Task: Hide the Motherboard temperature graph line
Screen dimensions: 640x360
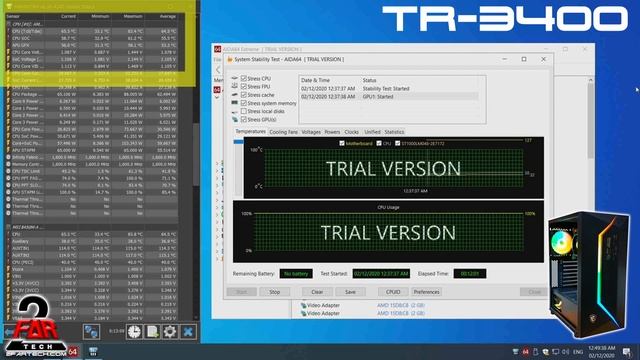Action: point(342,143)
